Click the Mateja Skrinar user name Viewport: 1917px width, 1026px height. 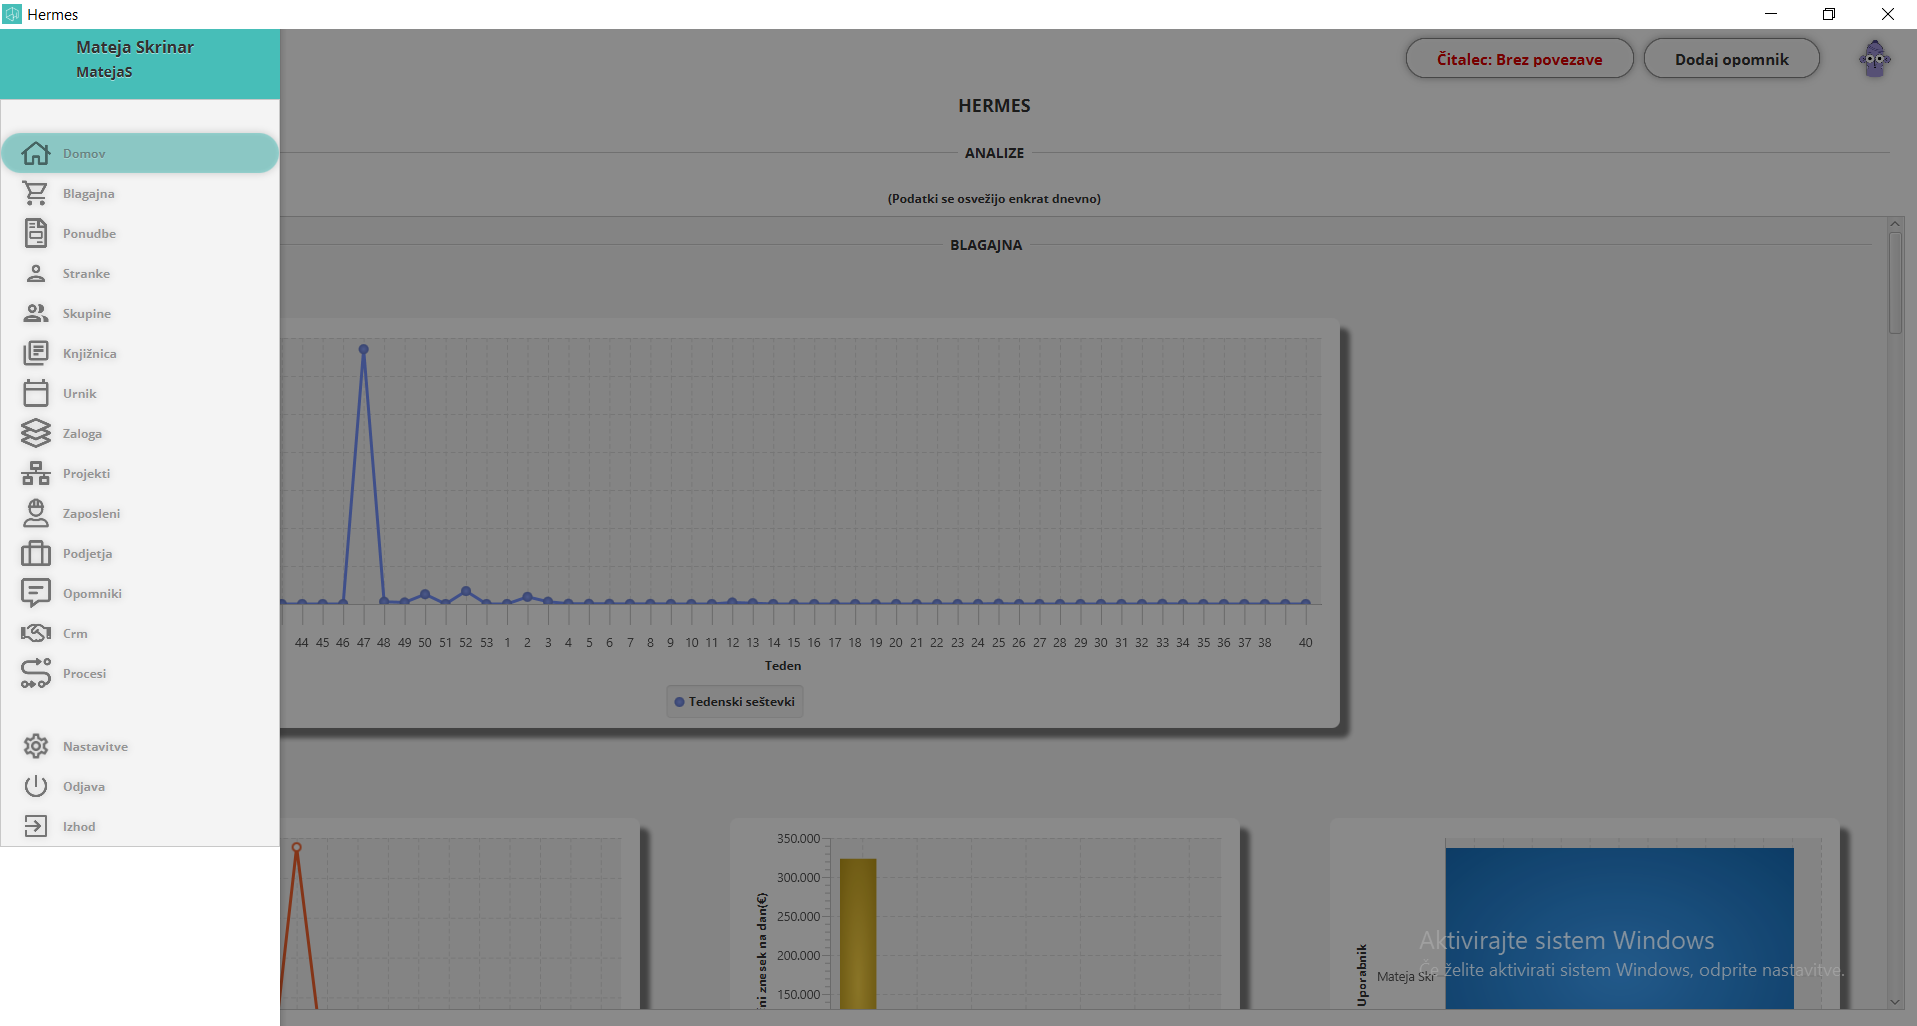[x=135, y=47]
